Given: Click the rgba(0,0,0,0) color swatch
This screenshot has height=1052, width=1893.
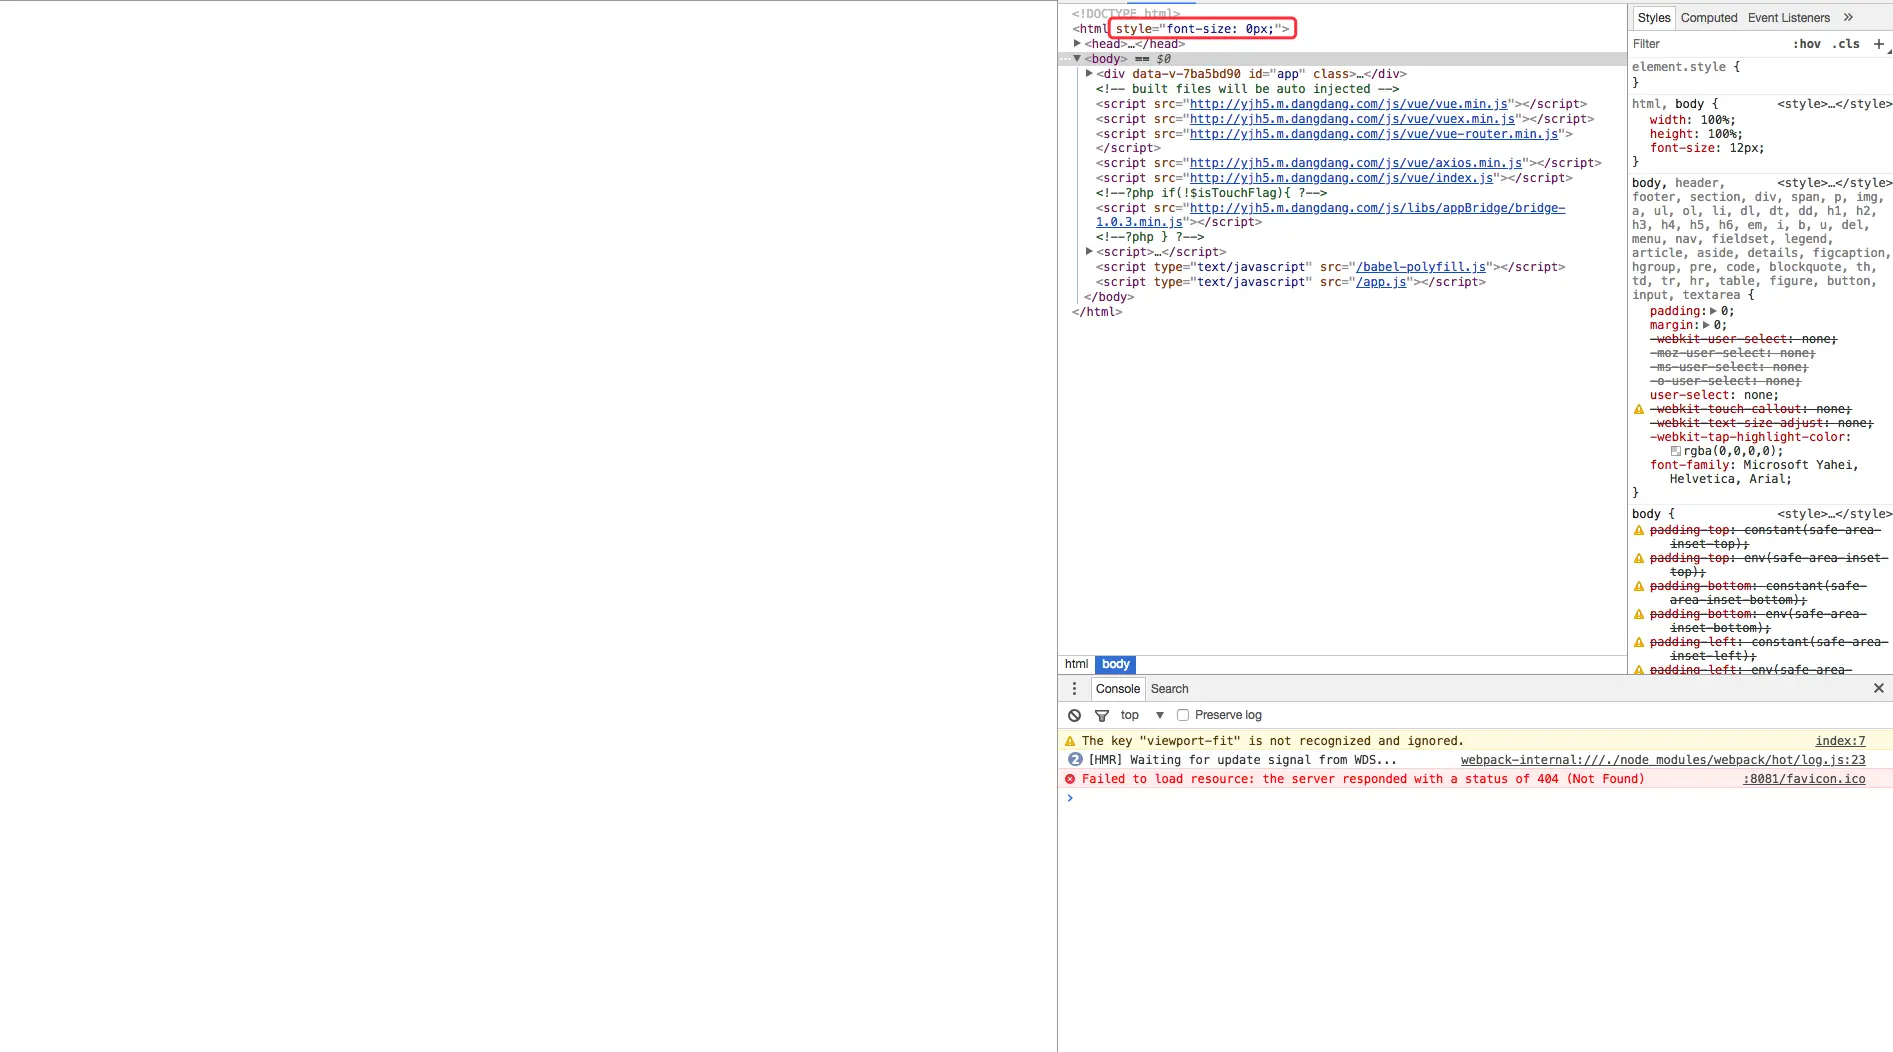Looking at the screenshot, I should 1676,451.
